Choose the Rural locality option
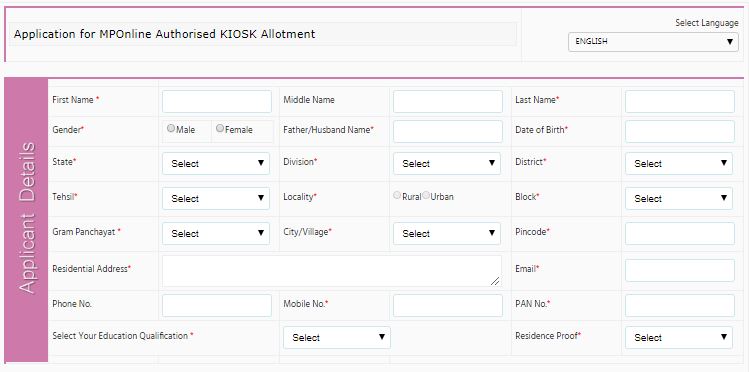The height and width of the screenshot is (372, 749). click(x=397, y=195)
